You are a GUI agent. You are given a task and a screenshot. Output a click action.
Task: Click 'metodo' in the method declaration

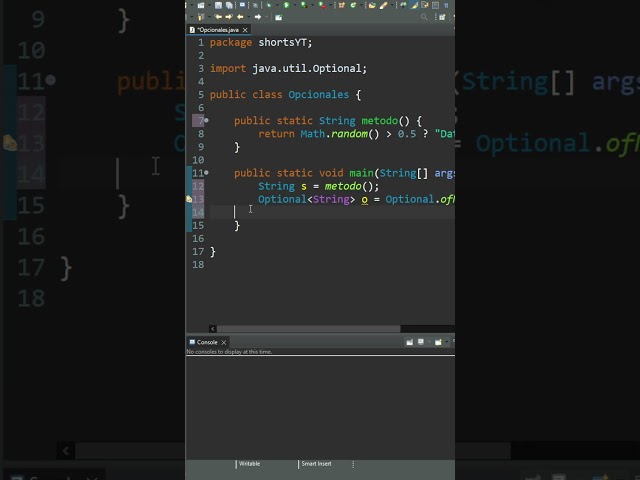tap(380, 120)
